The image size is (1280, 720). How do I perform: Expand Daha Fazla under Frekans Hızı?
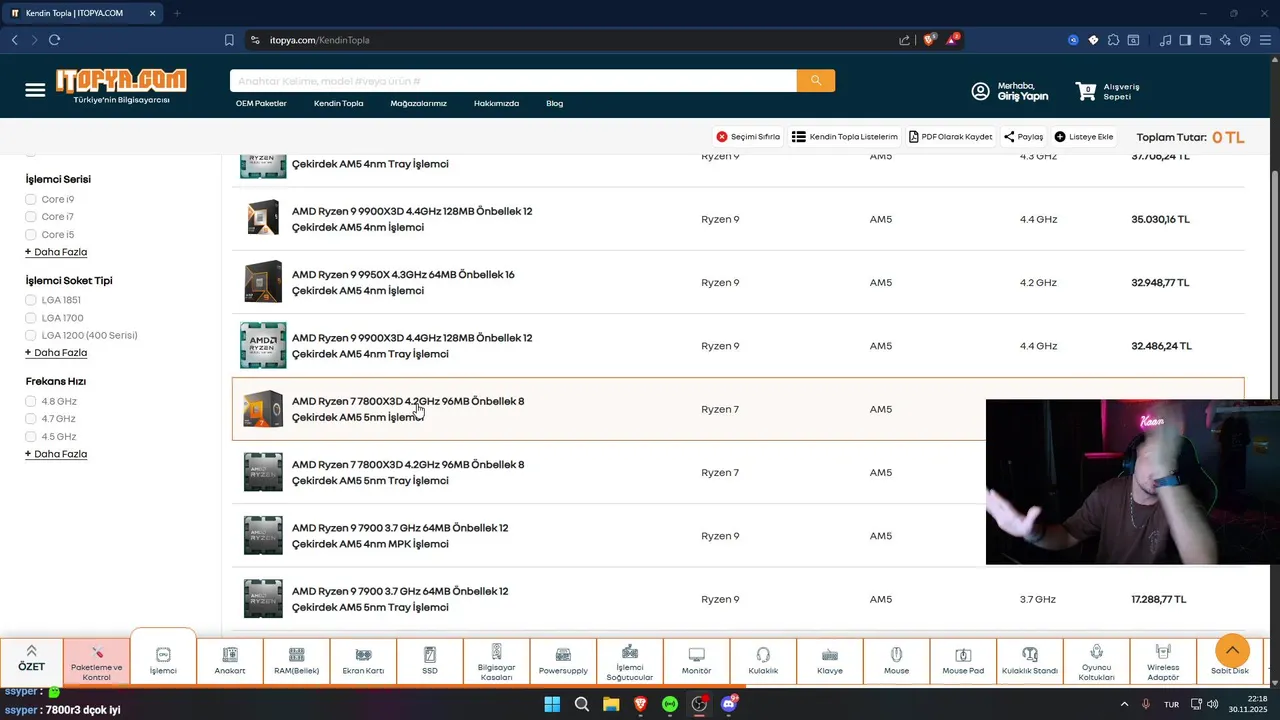56,454
